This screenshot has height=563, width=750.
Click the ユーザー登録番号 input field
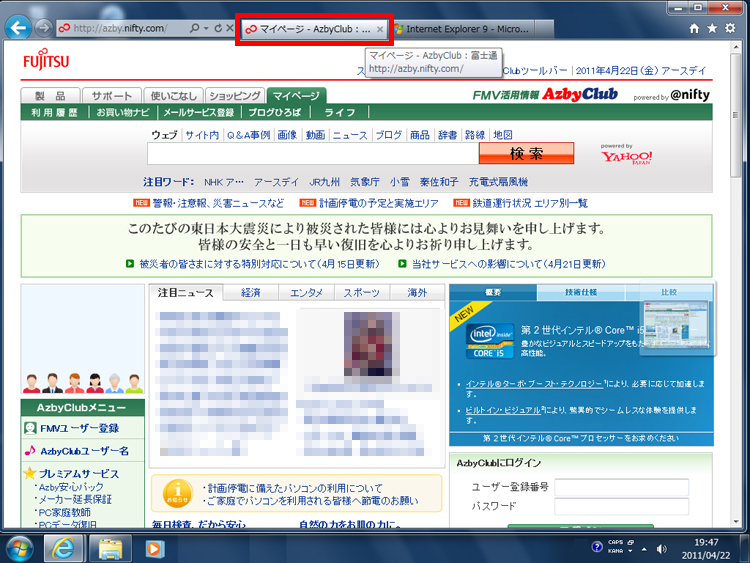pos(621,487)
